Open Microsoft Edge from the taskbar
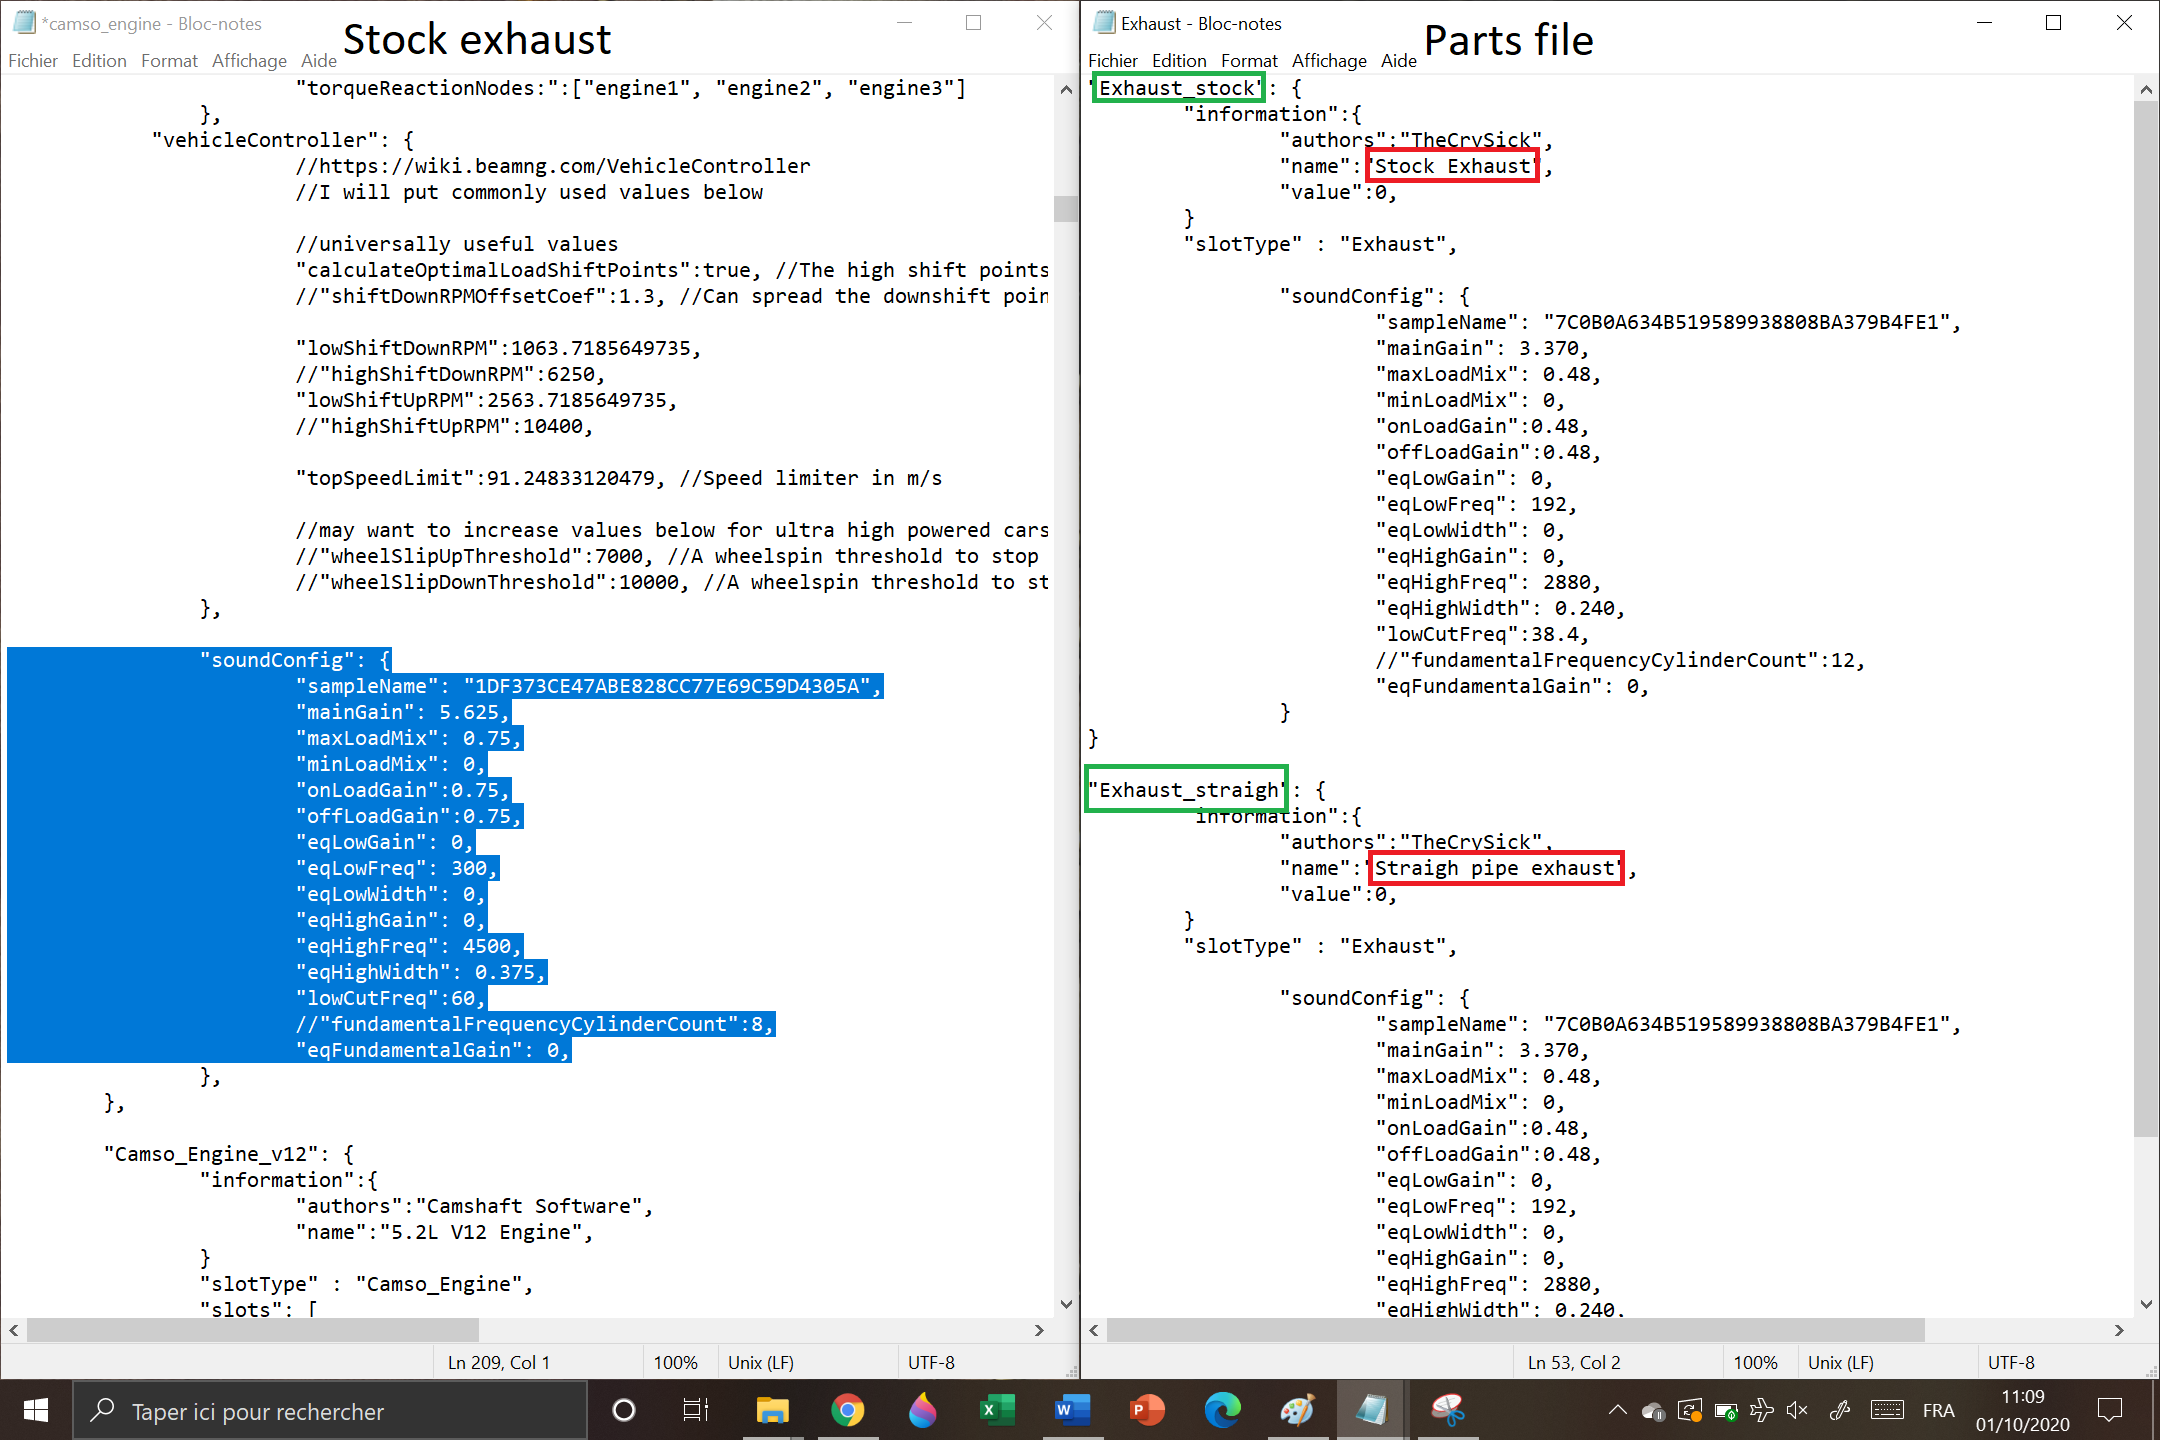2160x1440 pixels. point(1222,1410)
